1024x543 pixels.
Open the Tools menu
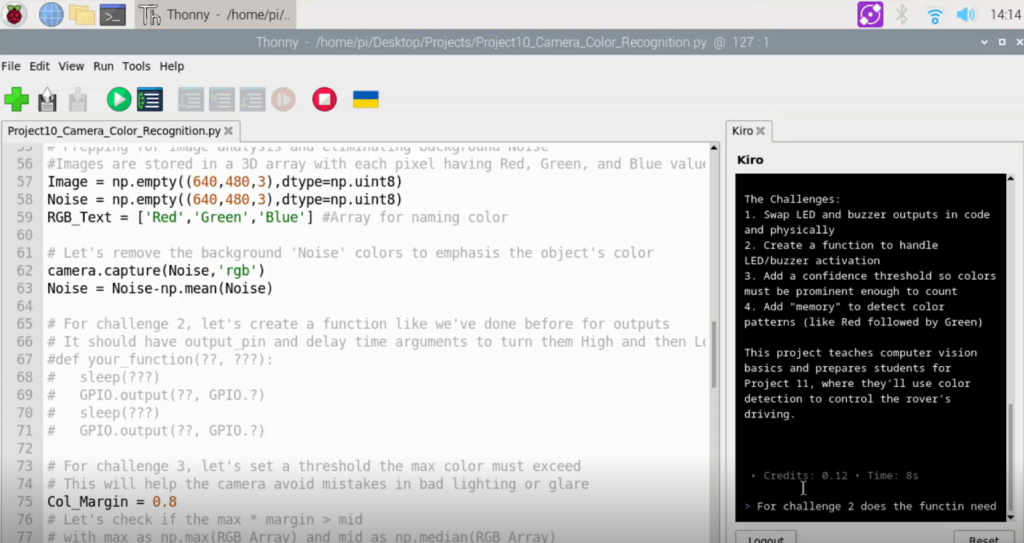tap(136, 66)
